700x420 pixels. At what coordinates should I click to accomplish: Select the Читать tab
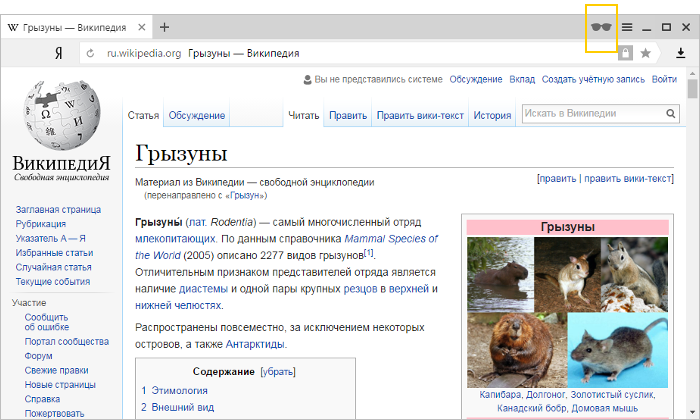point(304,116)
